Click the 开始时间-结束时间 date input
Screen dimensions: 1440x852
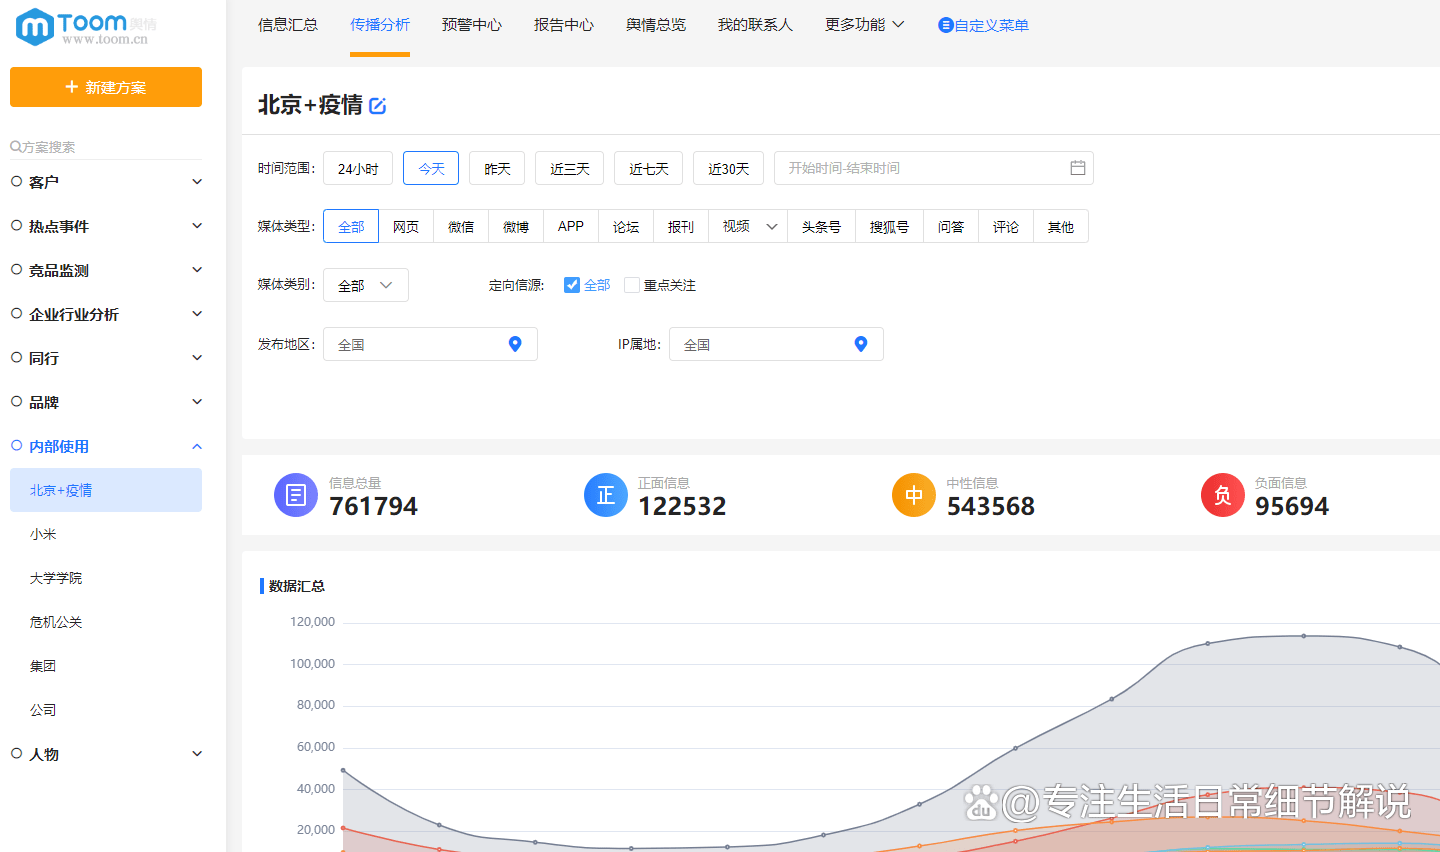[x=933, y=168]
